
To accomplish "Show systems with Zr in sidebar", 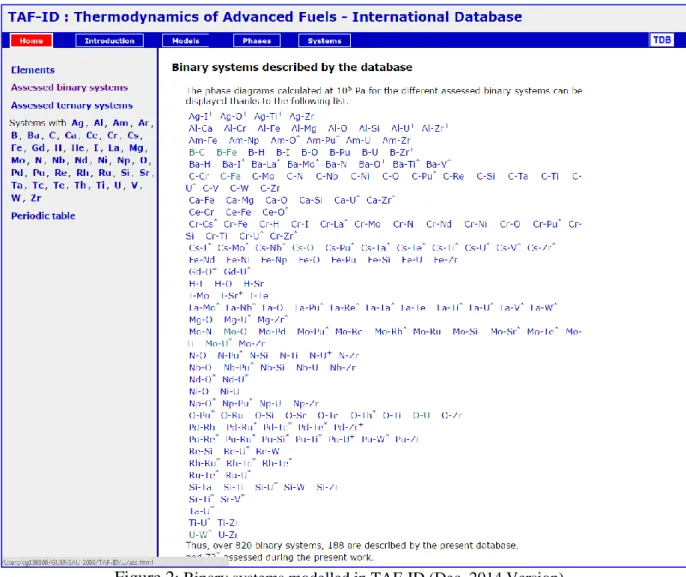I will [x=36, y=198].
